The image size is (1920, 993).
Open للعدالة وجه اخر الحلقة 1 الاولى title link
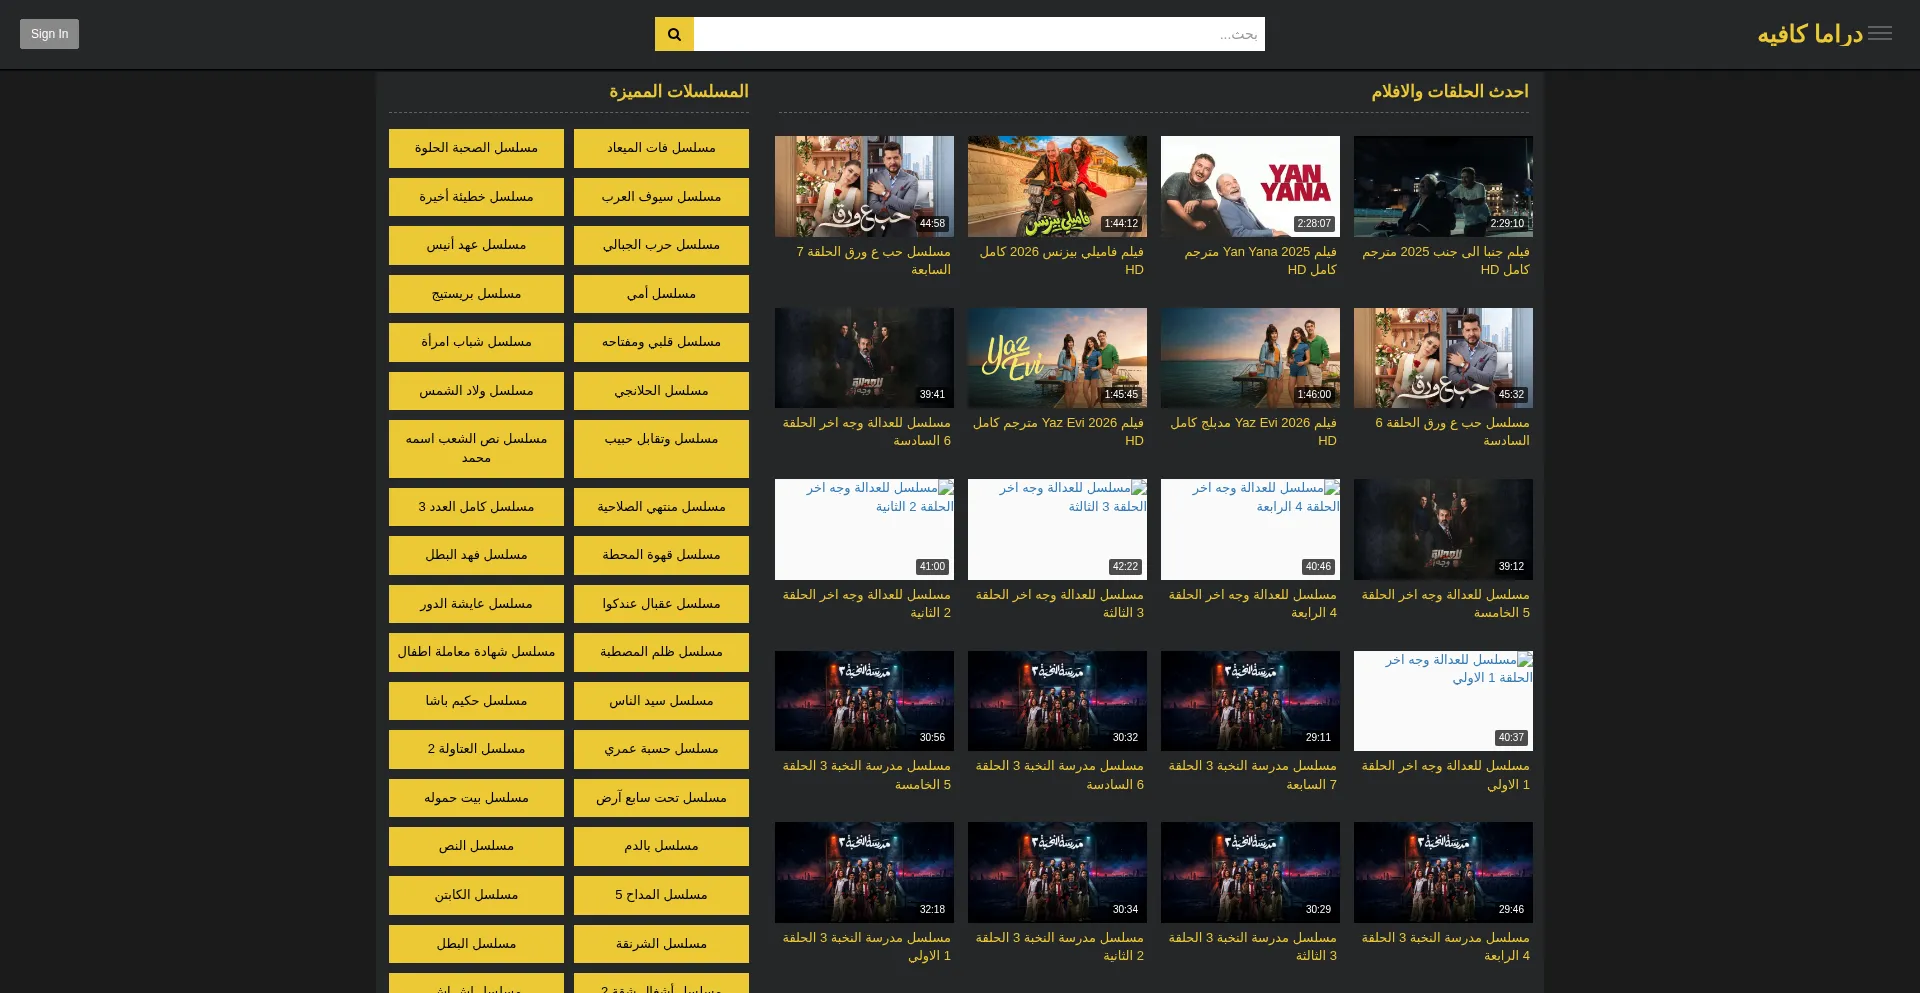pos(1445,775)
